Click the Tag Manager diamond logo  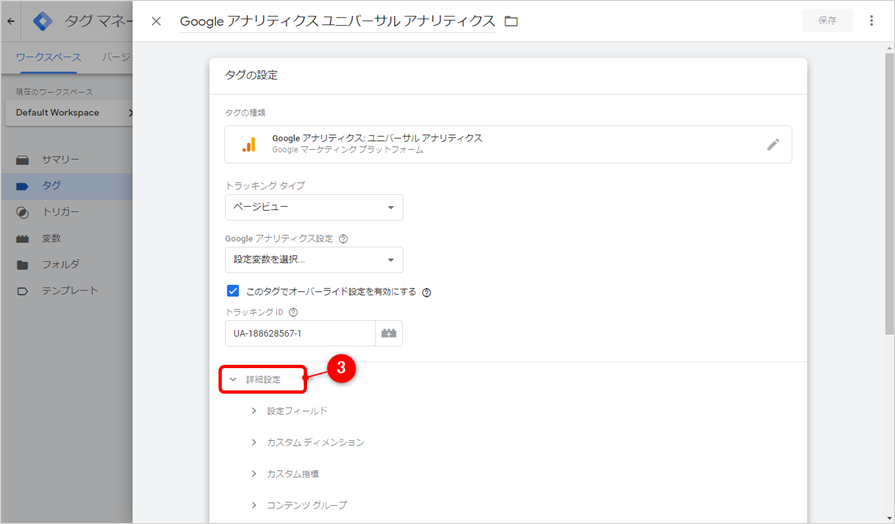pyautogui.click(x=43, y=21)
